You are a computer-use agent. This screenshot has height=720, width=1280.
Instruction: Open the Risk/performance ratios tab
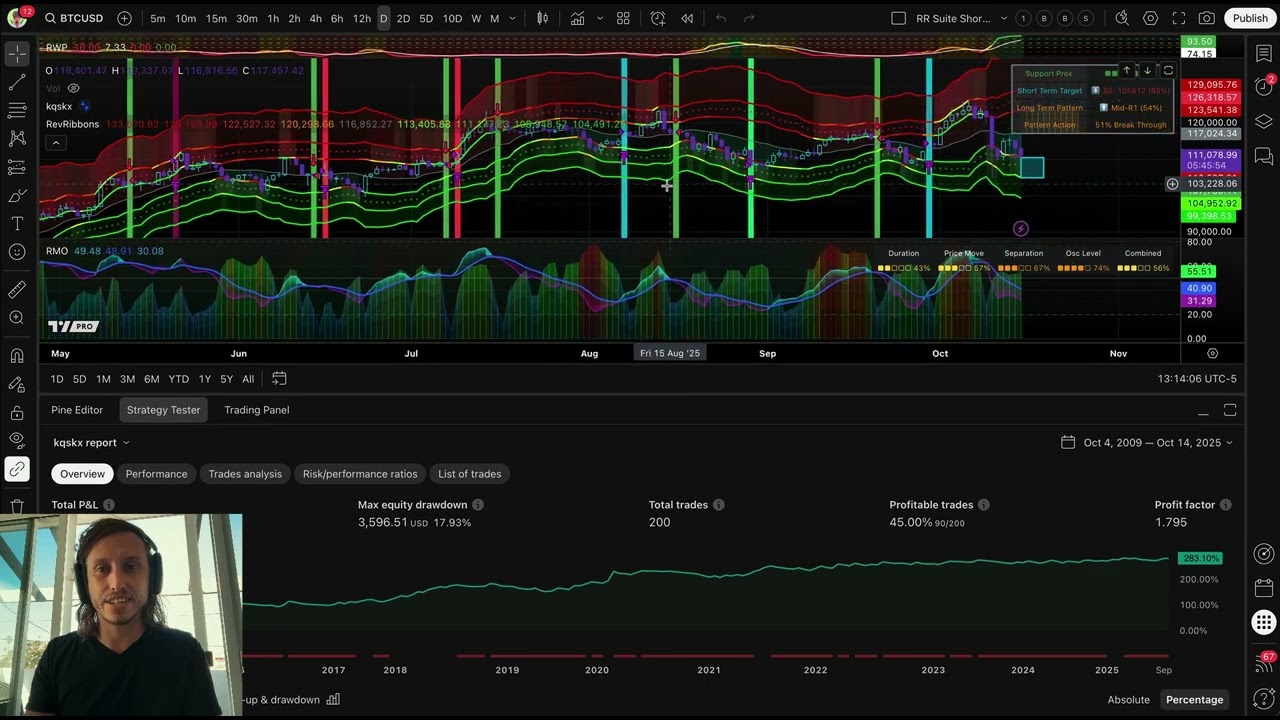coord(360,474)
